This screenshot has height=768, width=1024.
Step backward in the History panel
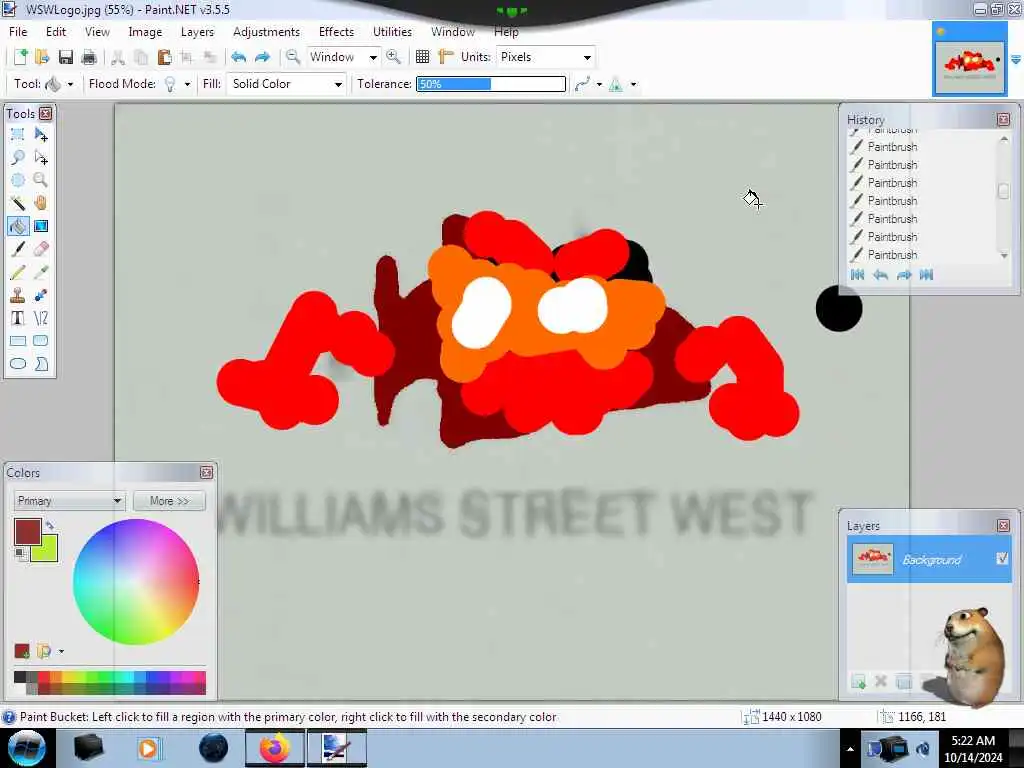(x=880, y=275)
